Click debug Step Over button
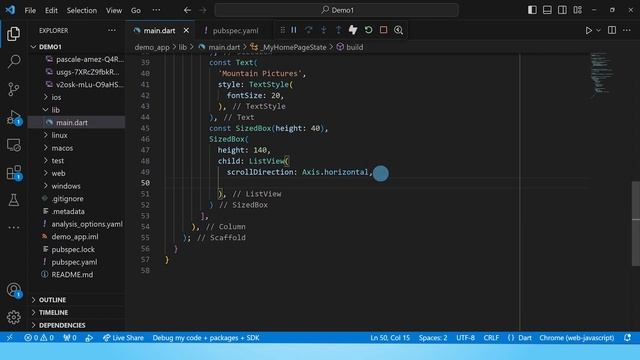This screenshot has height=360, width=640. point(309,30)
